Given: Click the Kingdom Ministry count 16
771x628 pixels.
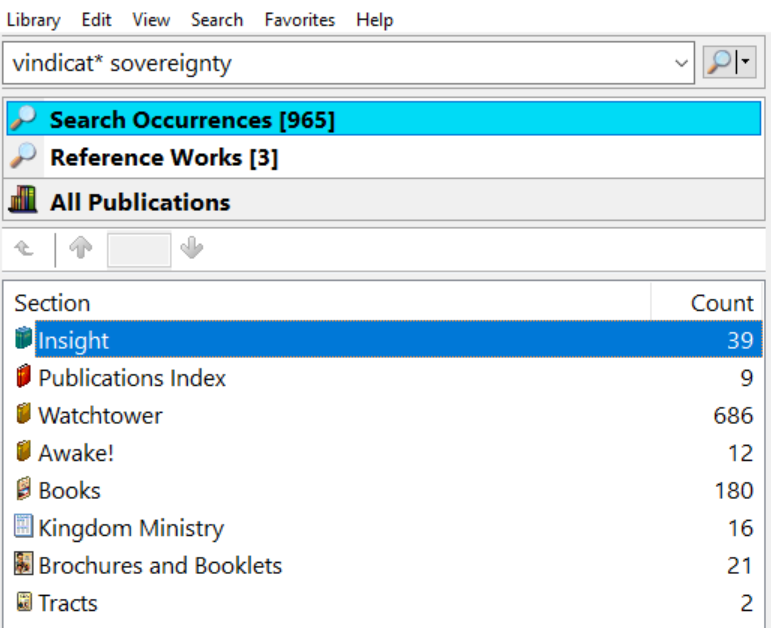Looking at the screenshot, I should [741, 528].
